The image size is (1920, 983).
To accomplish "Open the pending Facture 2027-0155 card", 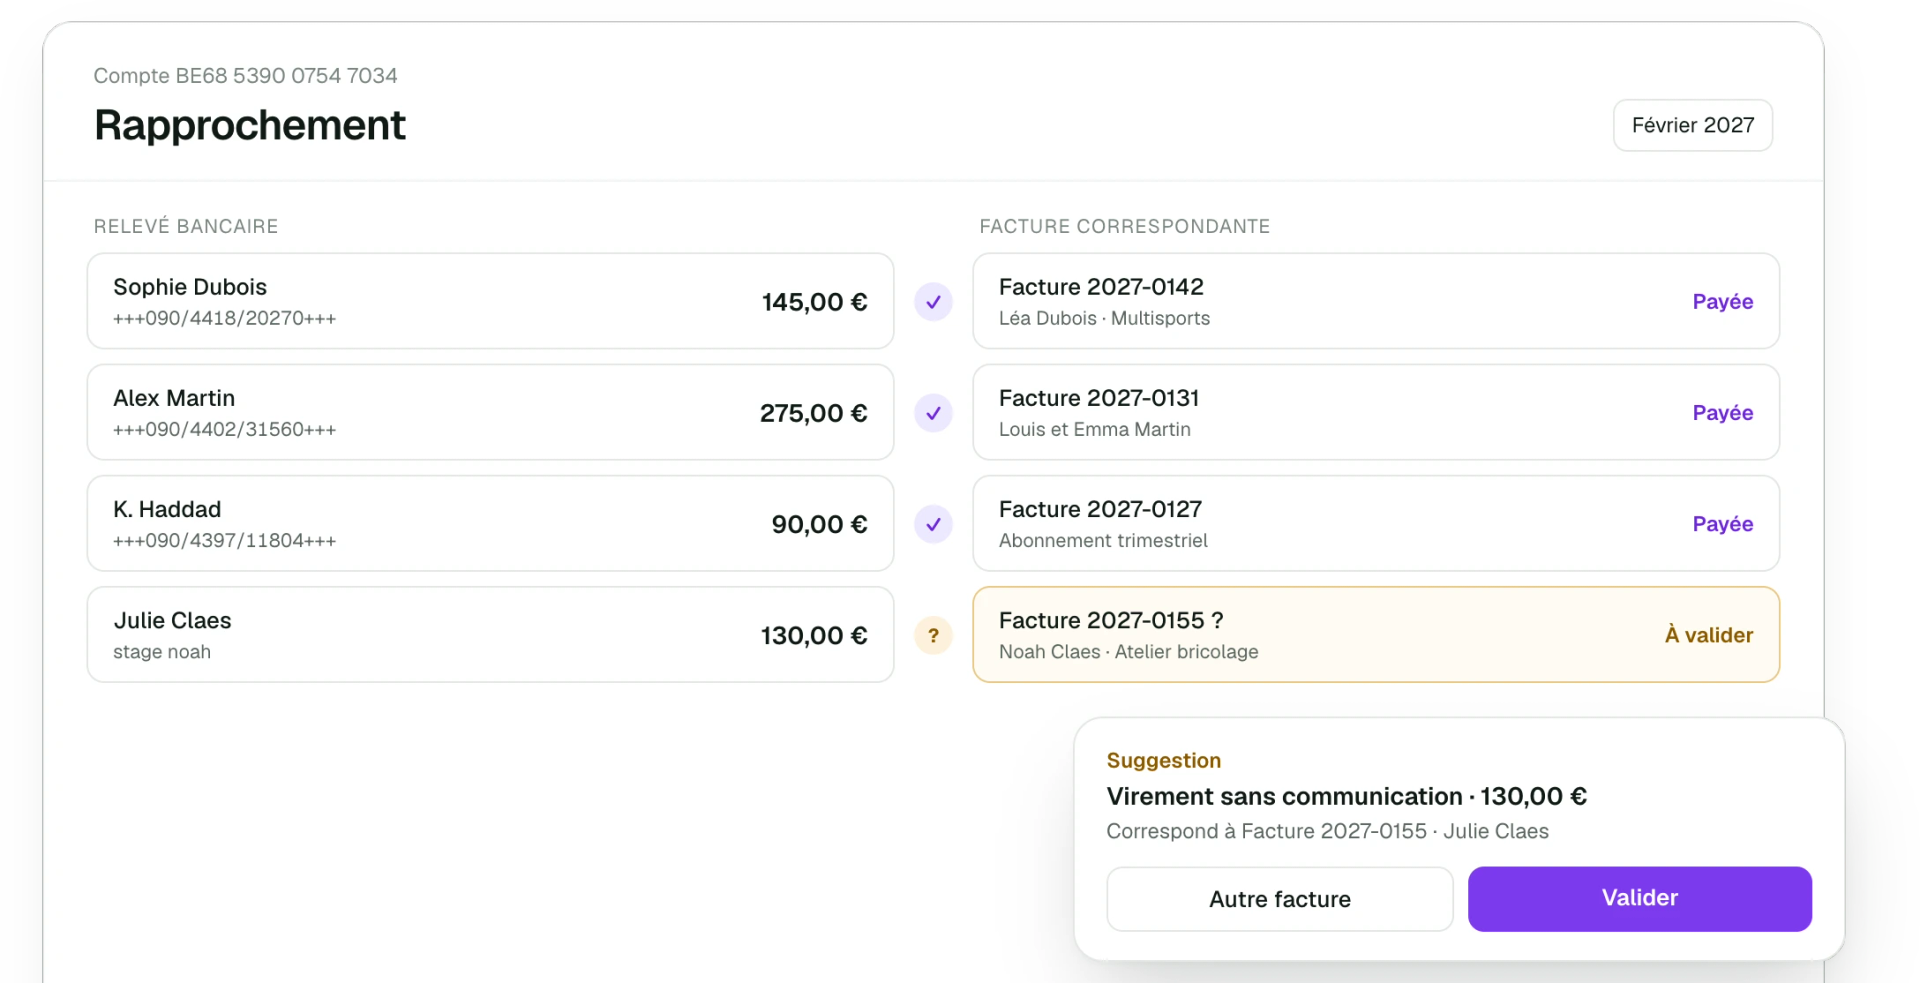I will (1375, 634).
